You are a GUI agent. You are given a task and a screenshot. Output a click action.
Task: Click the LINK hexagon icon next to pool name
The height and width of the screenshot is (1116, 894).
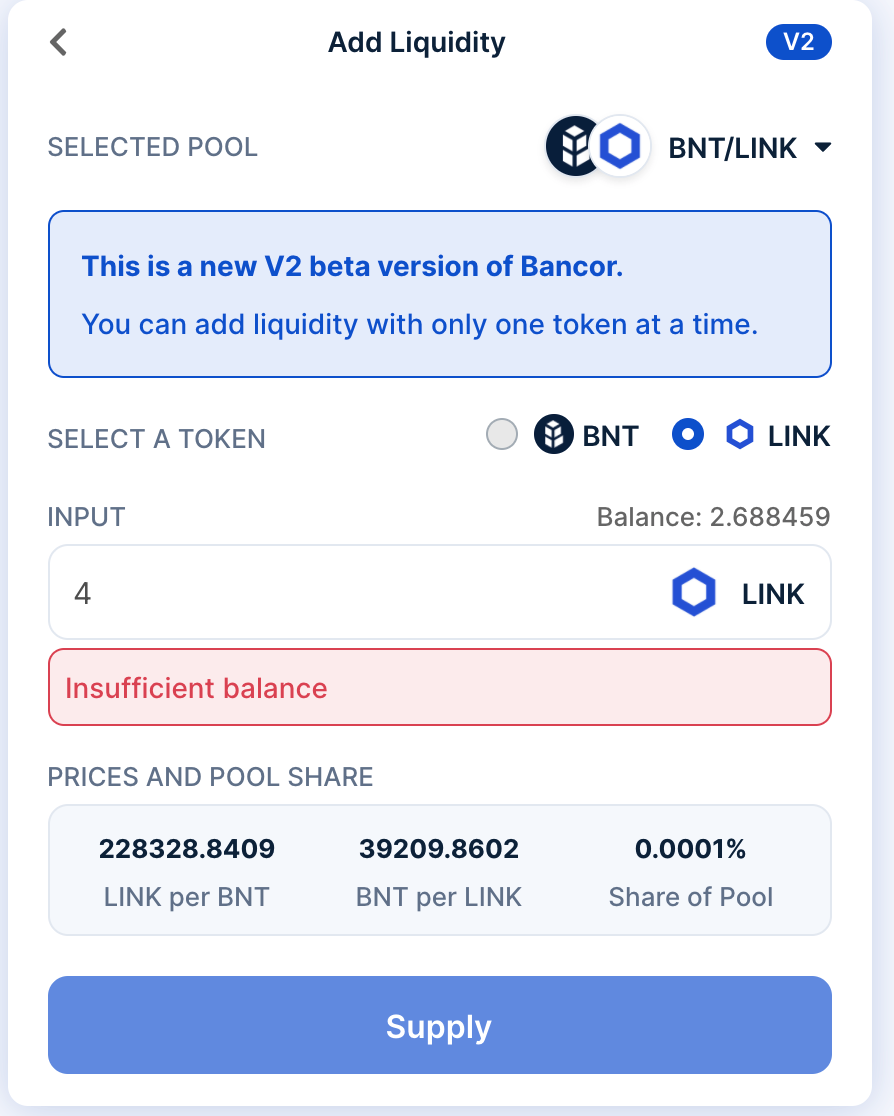pyautogui.click(x=620, y=146)
